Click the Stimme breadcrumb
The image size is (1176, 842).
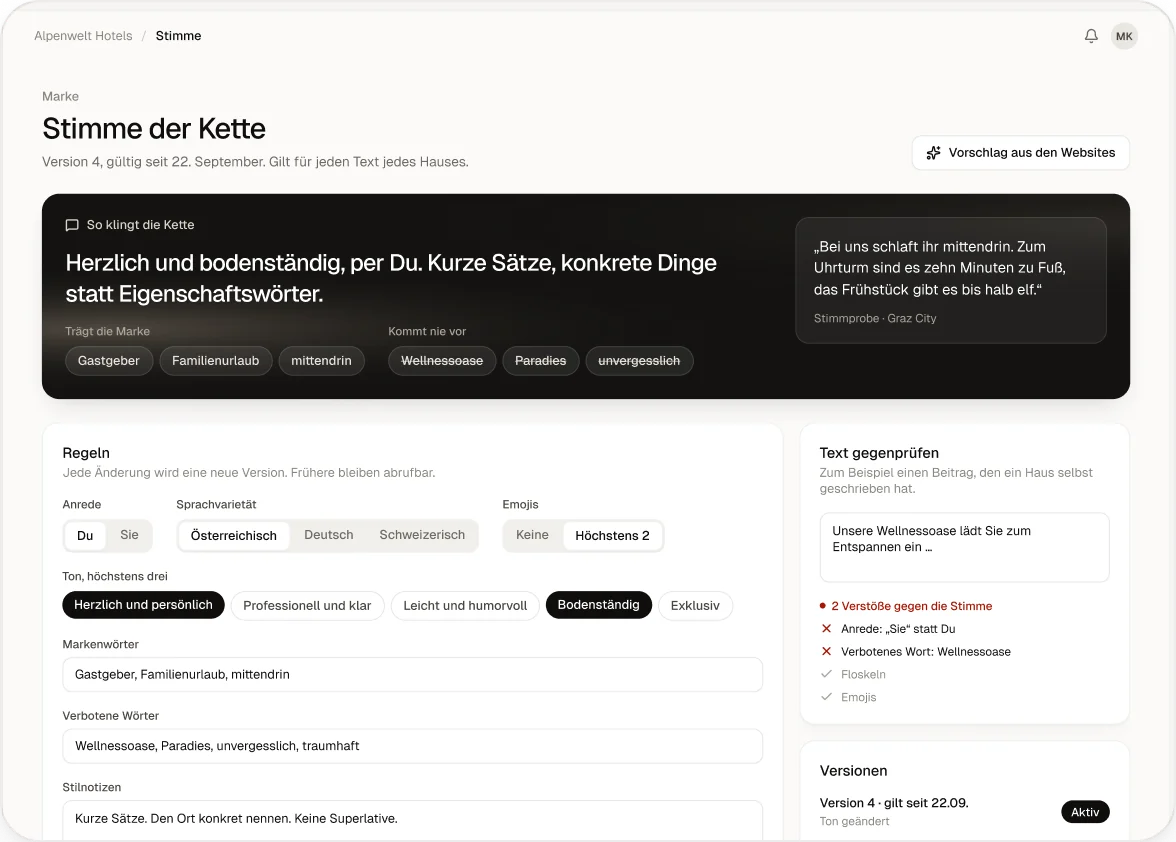click(x=178, y=36)
